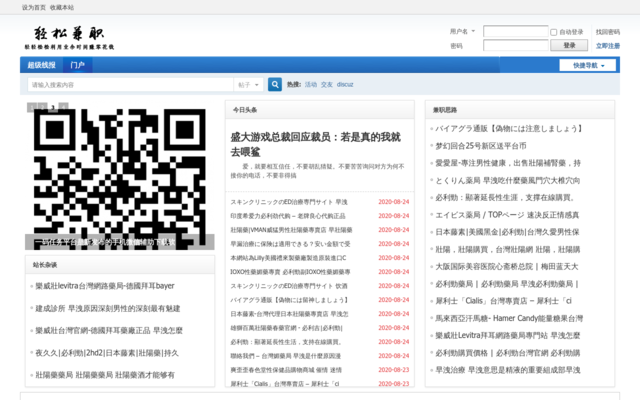The height and width of the screenshot is (400, 640).
Task: Go to the 超级线报 nav tab
Action: point(42,65)
